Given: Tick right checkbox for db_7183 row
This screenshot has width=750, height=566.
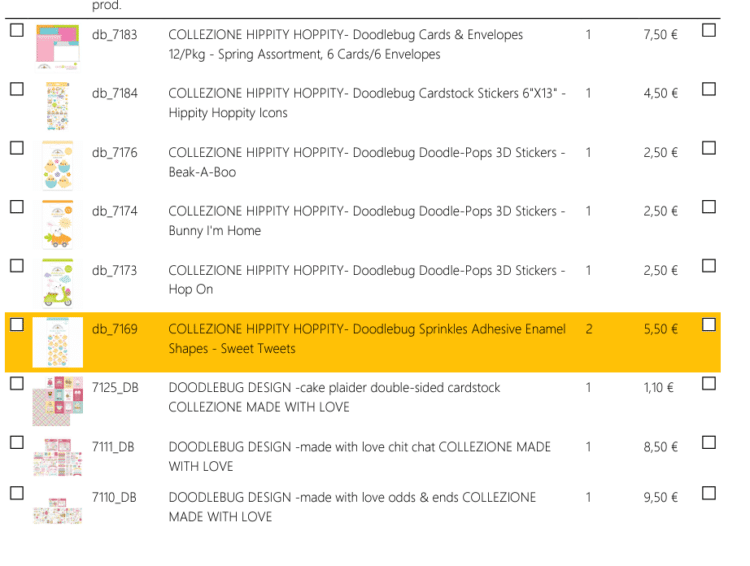Looking at the screenshot, I should point(709,30).
